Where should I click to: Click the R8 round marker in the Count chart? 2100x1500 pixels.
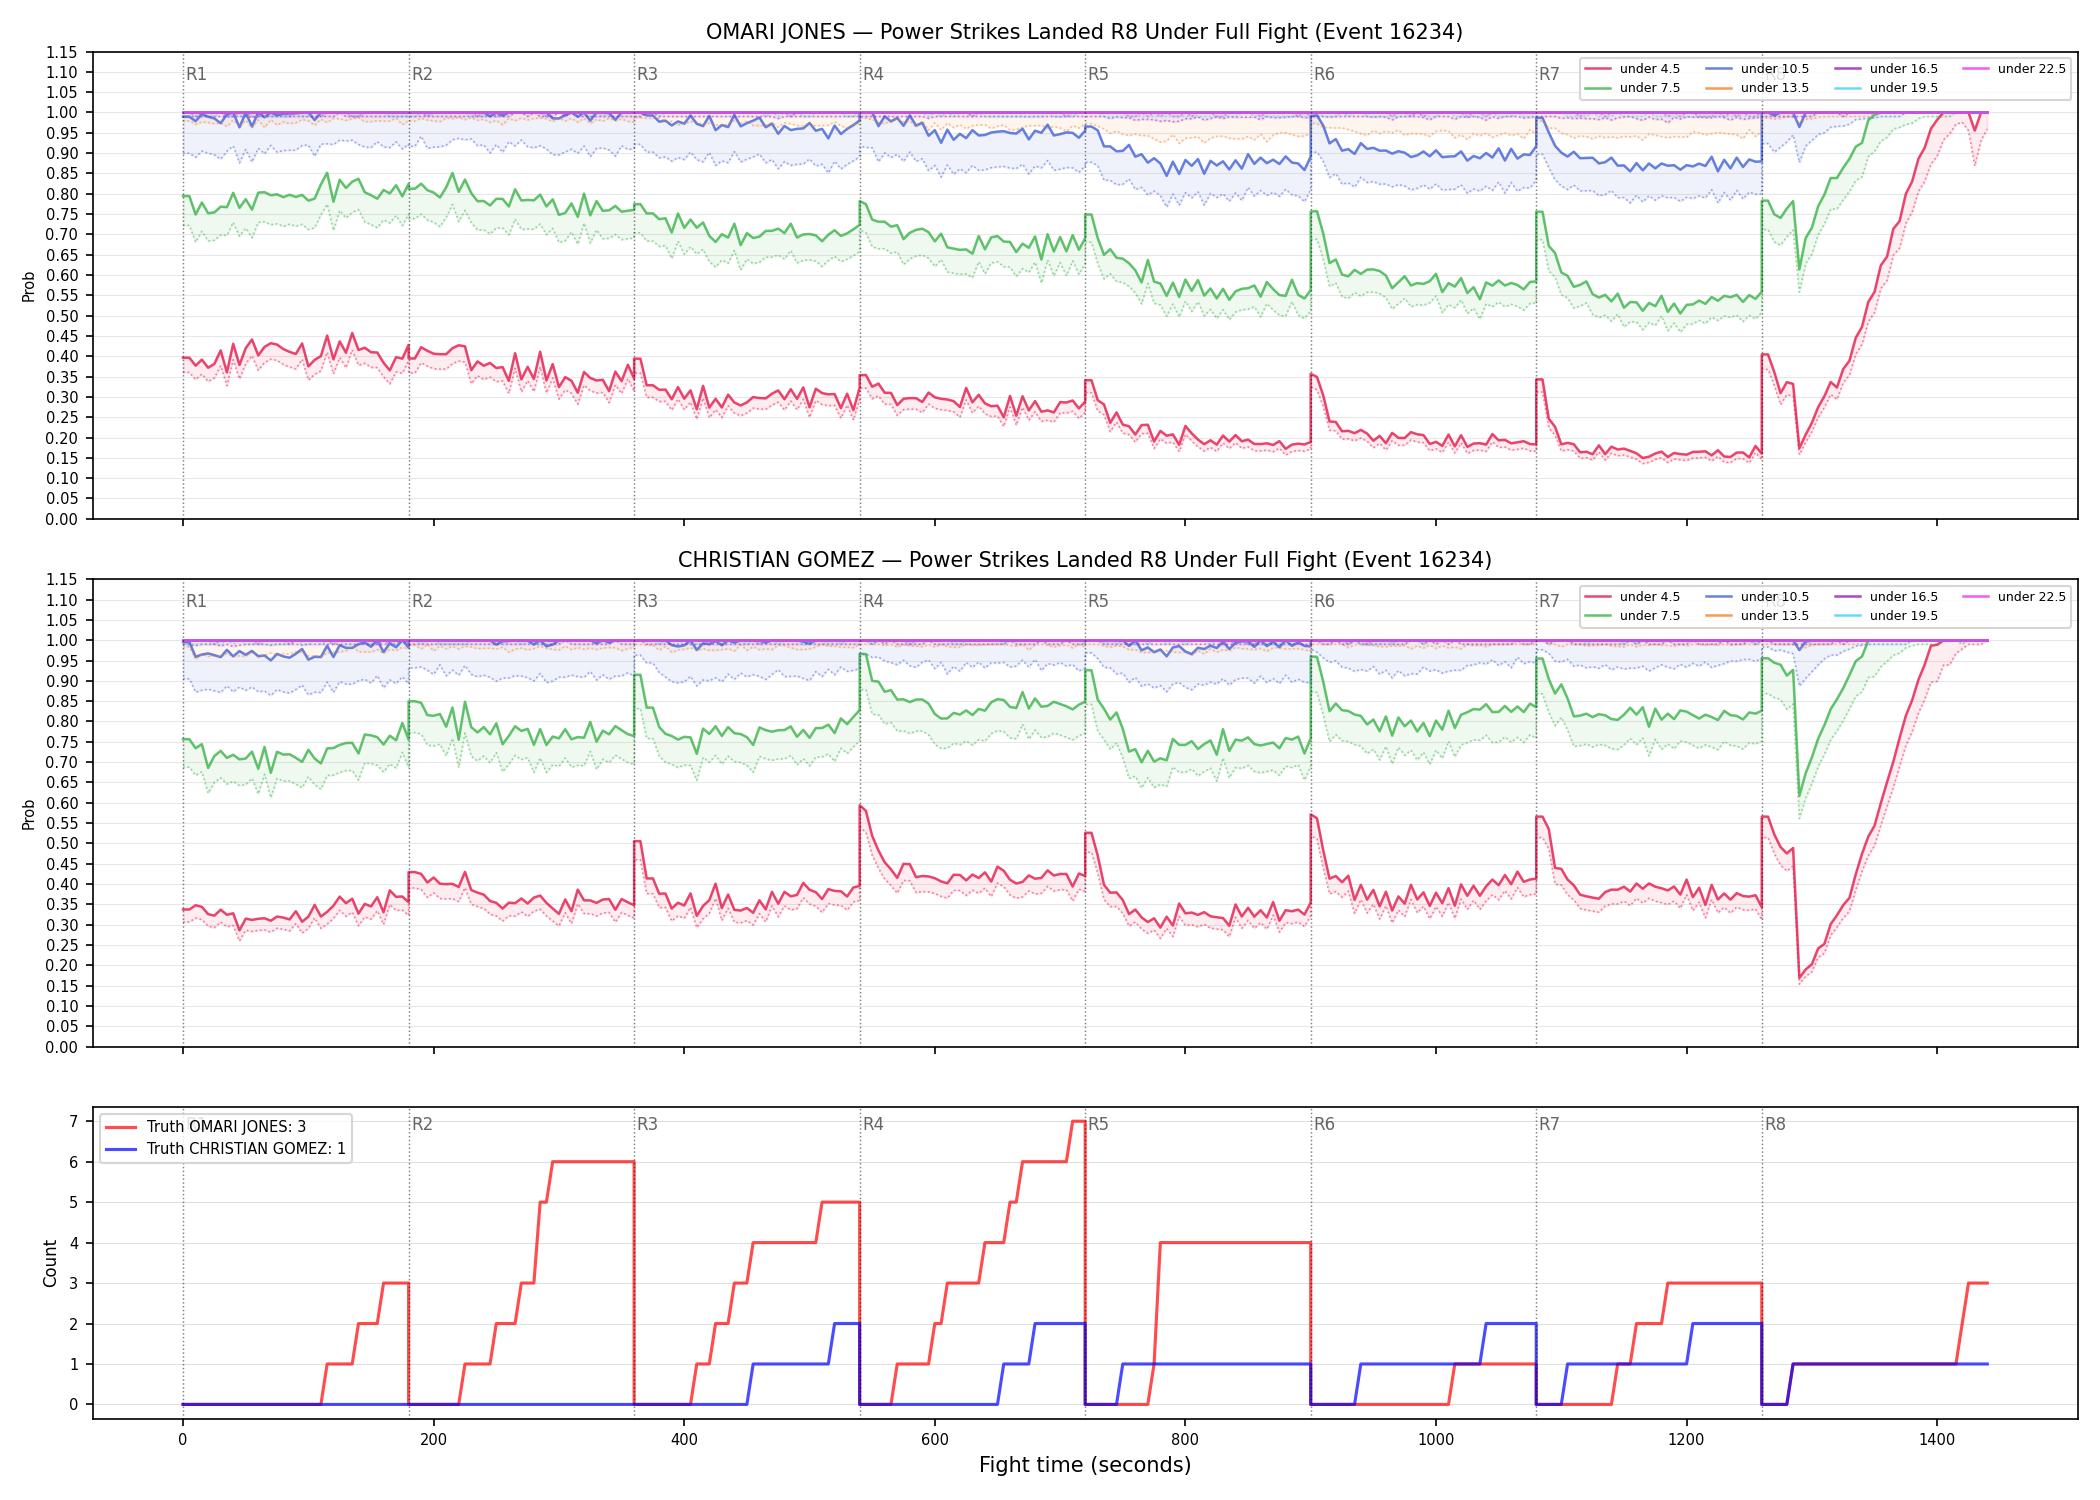tap(1775, 1124)
